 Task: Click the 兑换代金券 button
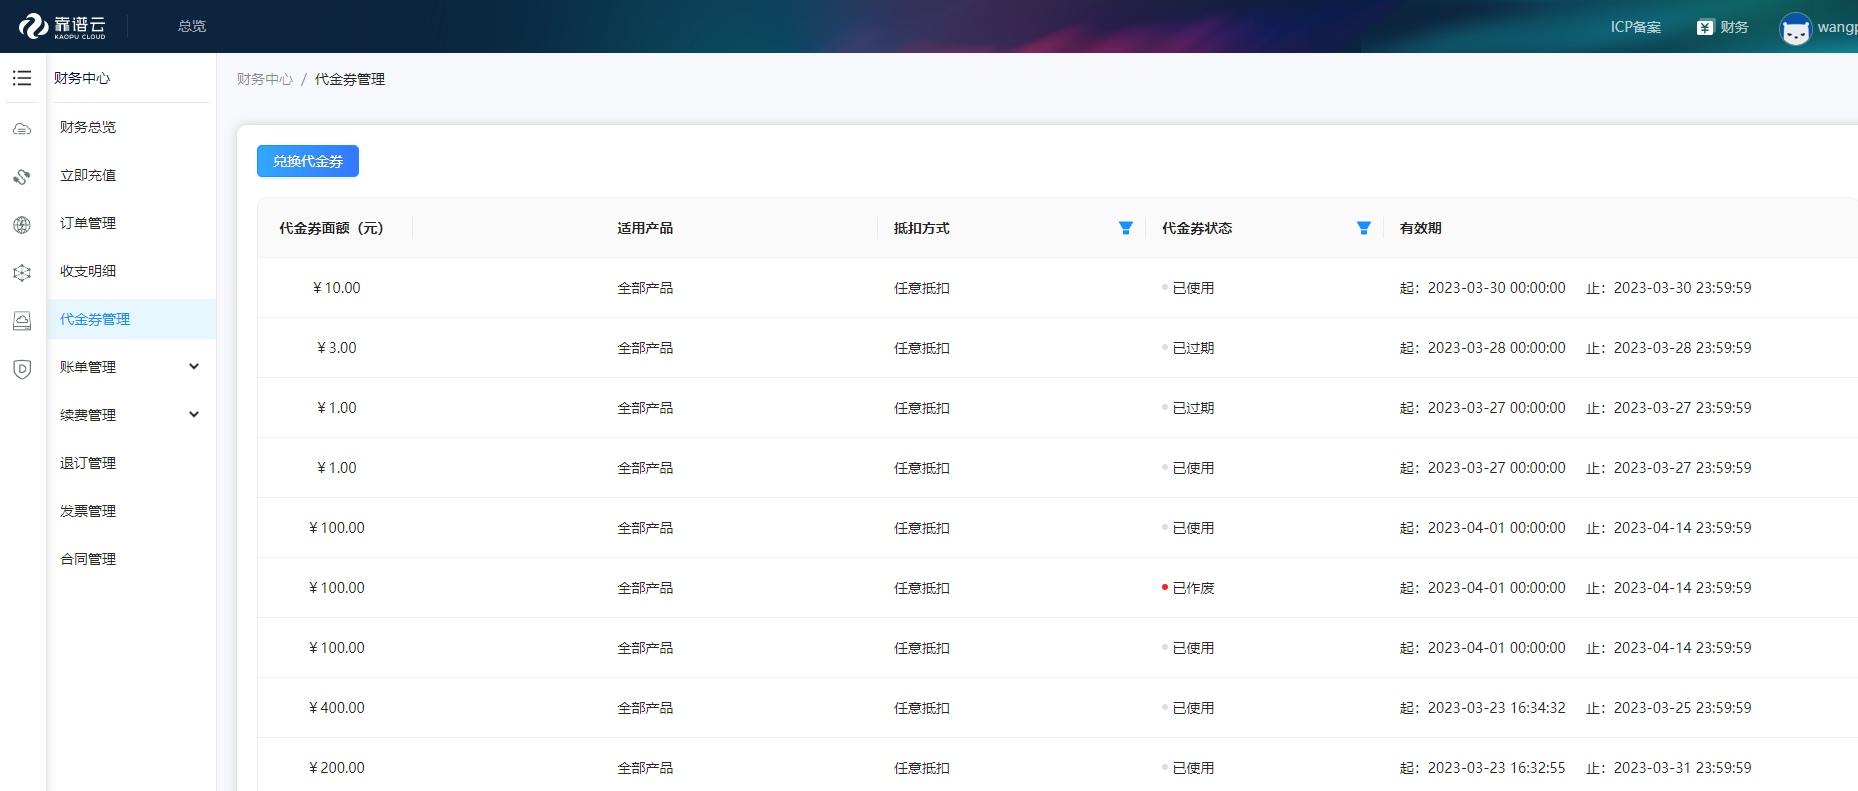tap(308, 161)
